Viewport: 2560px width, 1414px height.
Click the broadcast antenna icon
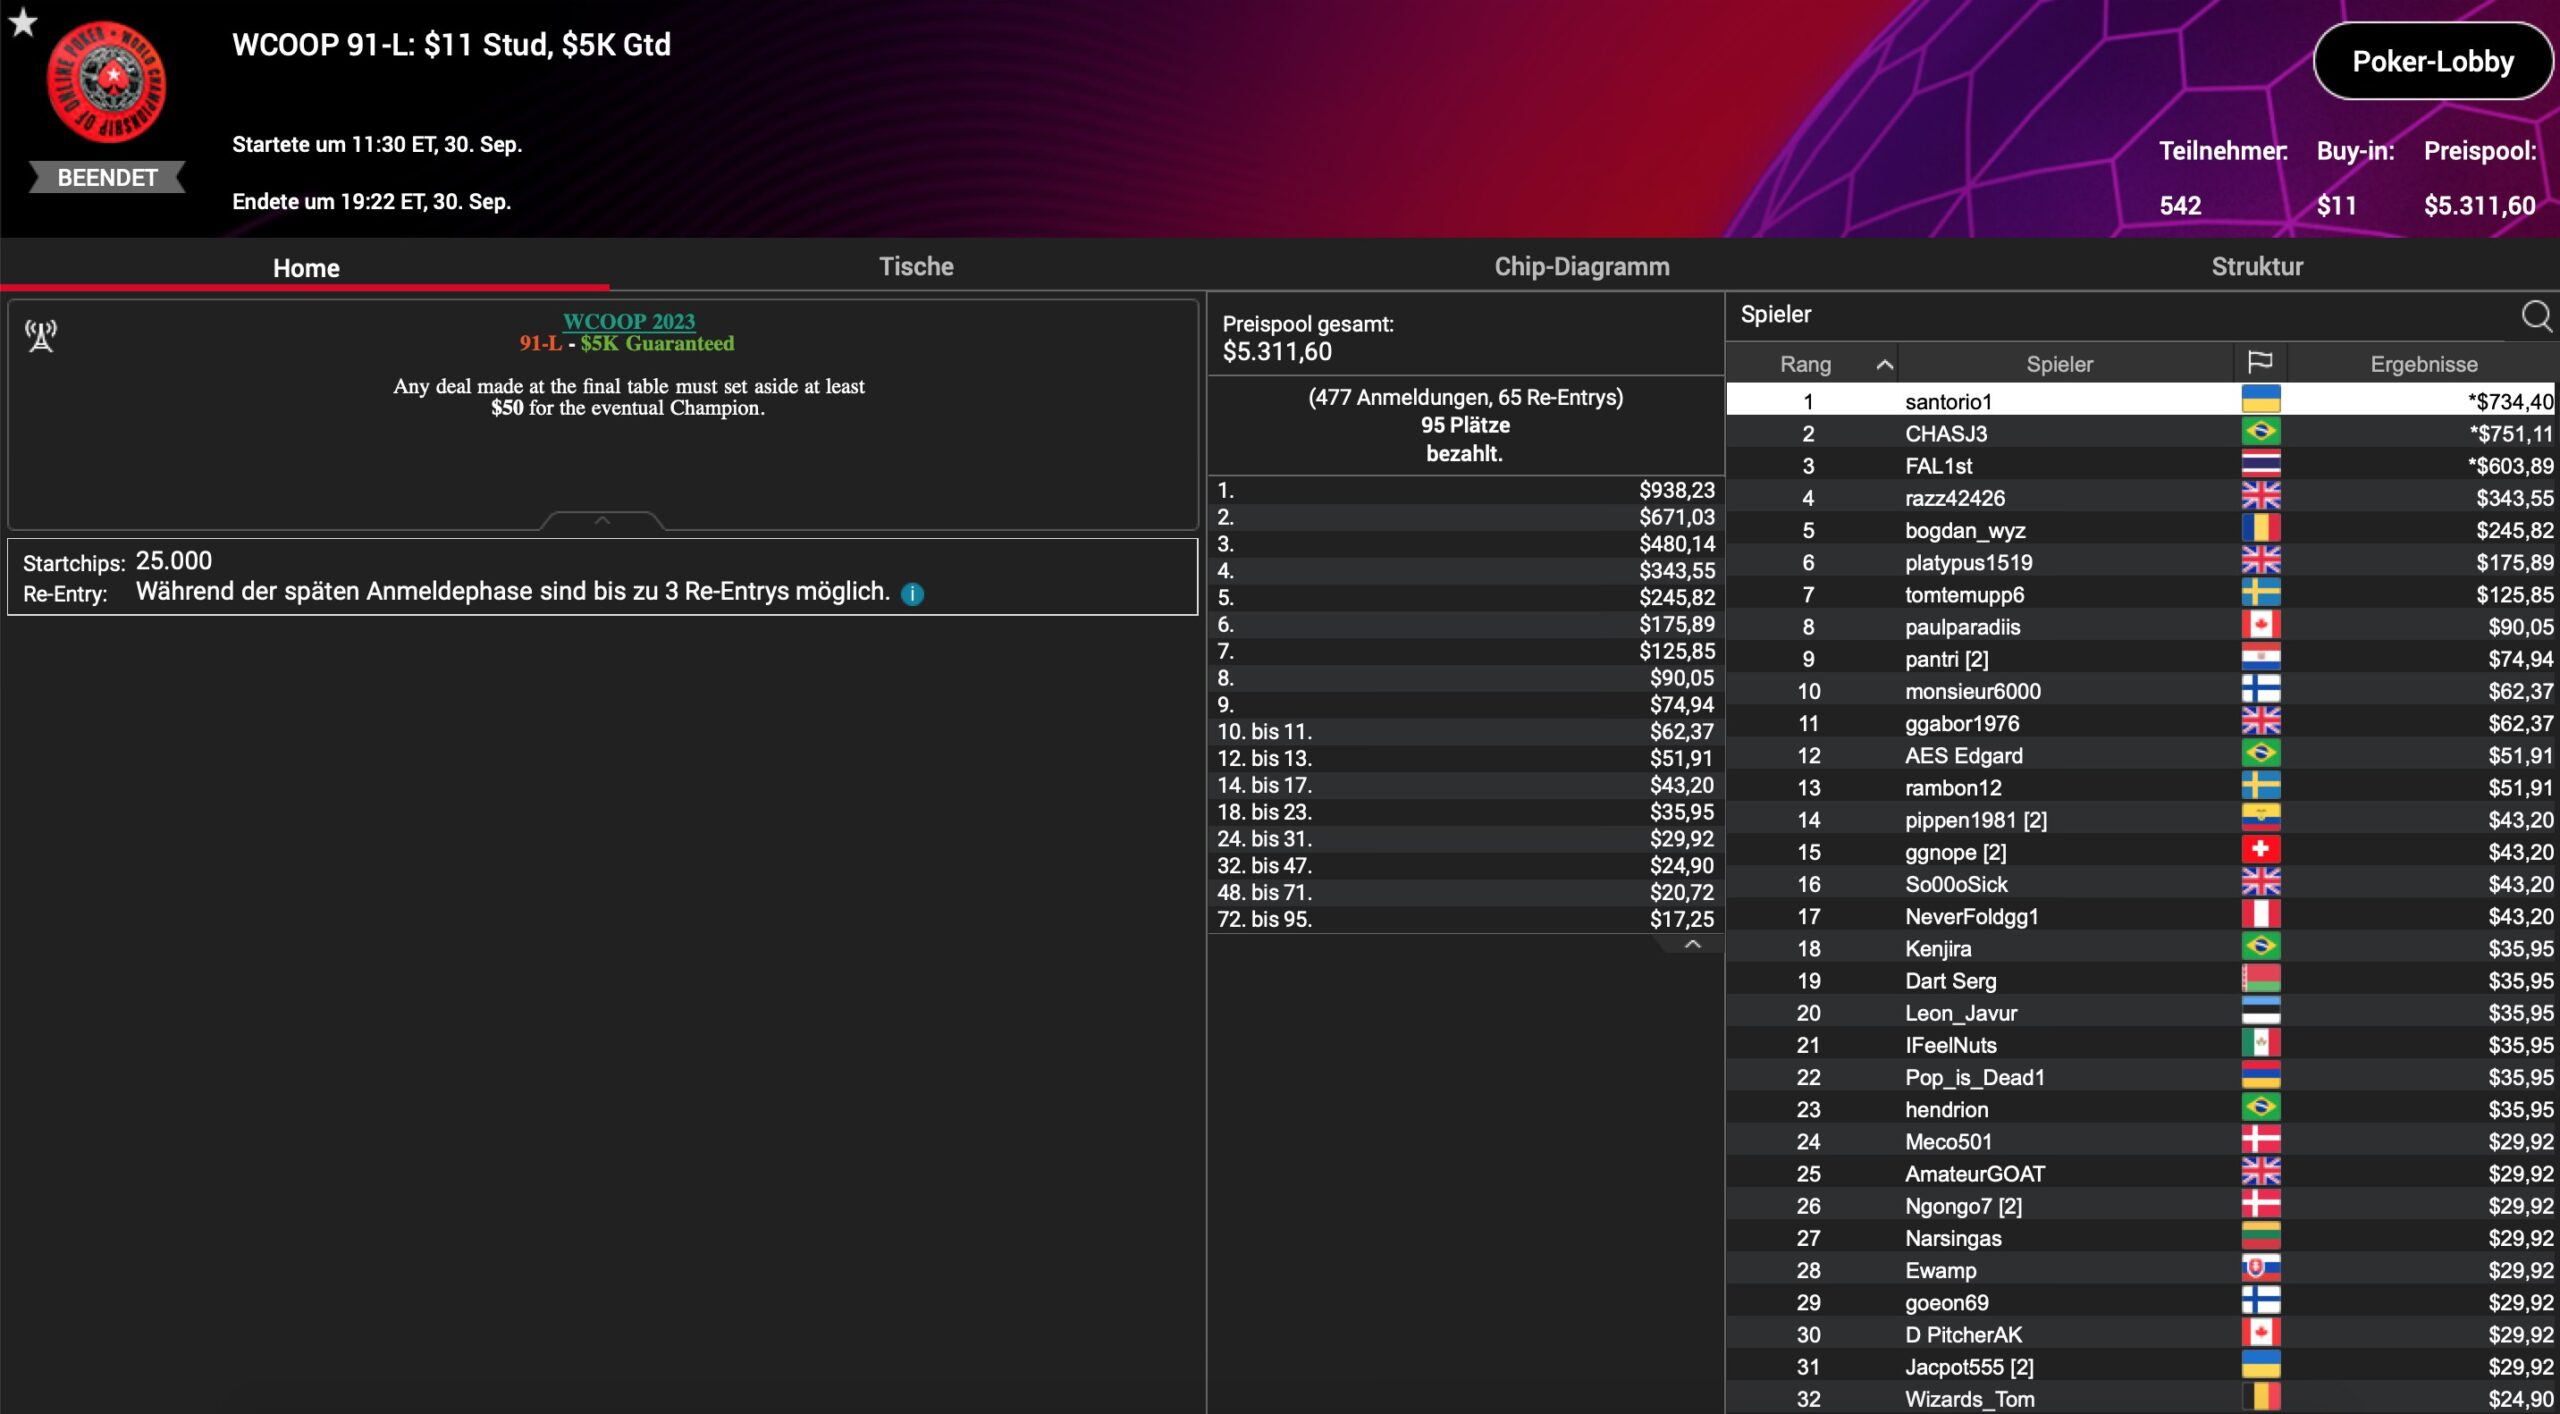pos(41,336)
